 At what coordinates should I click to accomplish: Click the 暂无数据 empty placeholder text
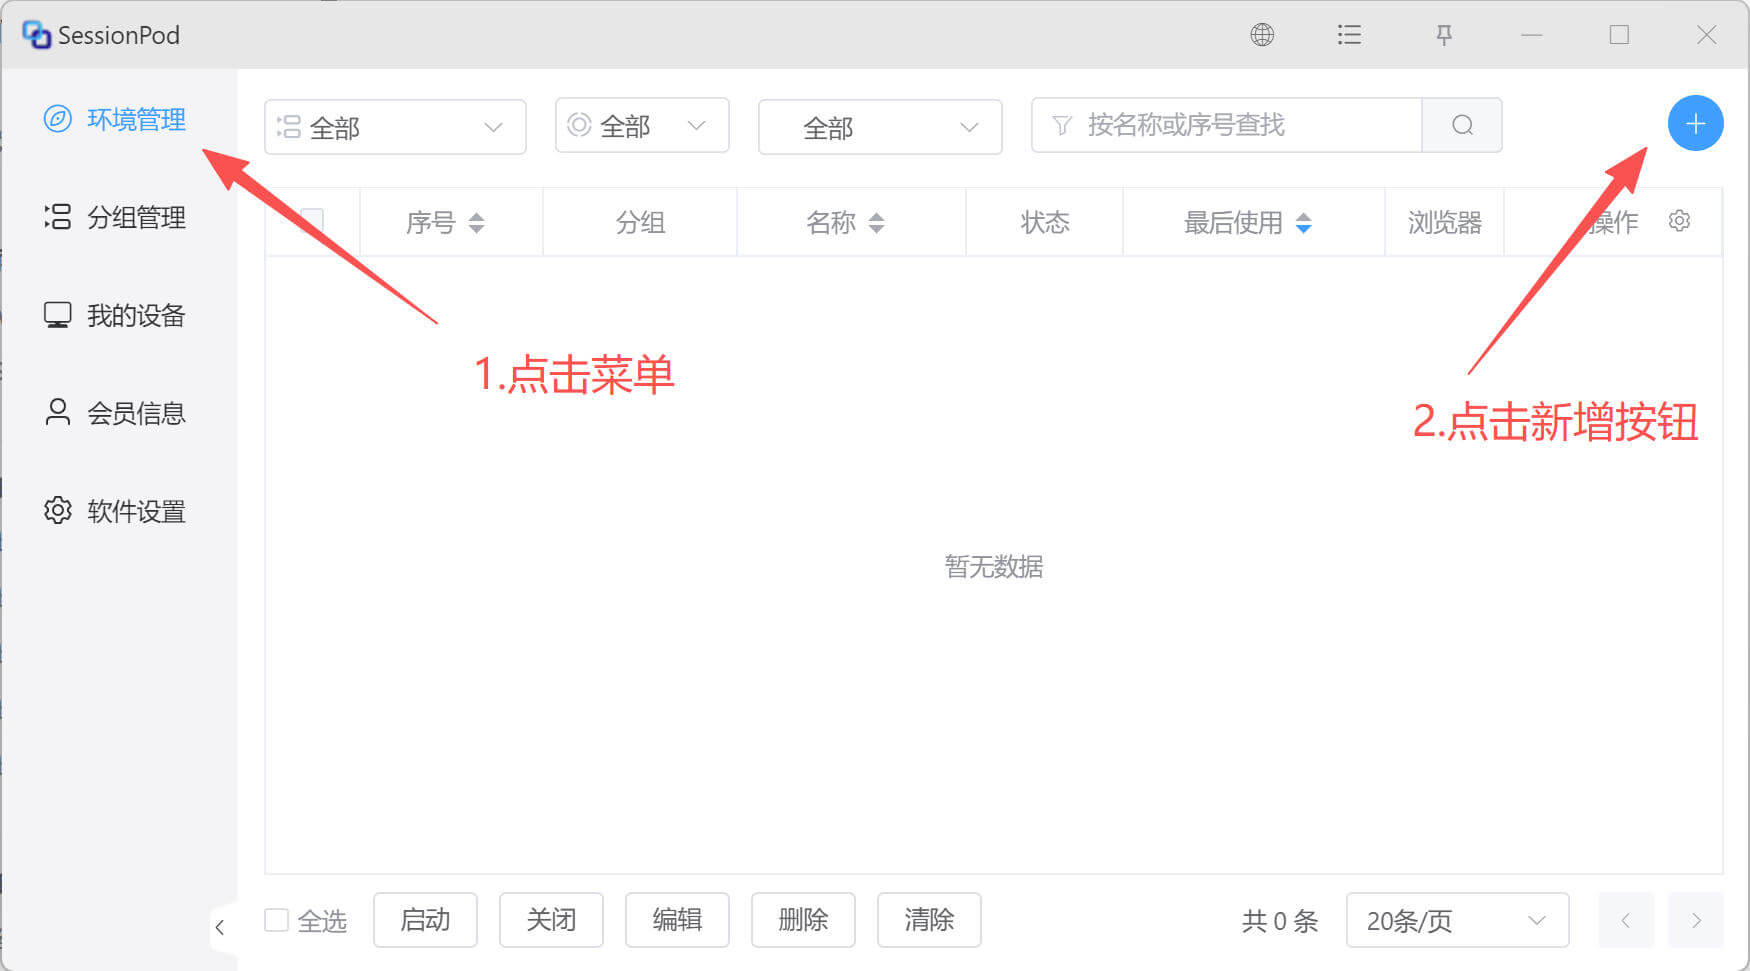pyautogui.click(x=994, y=567)
